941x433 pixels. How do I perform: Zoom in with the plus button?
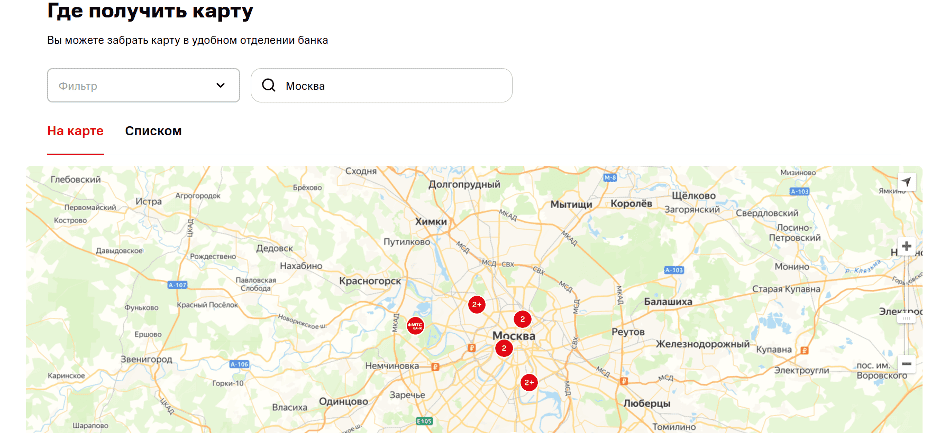tap(906, 246)
